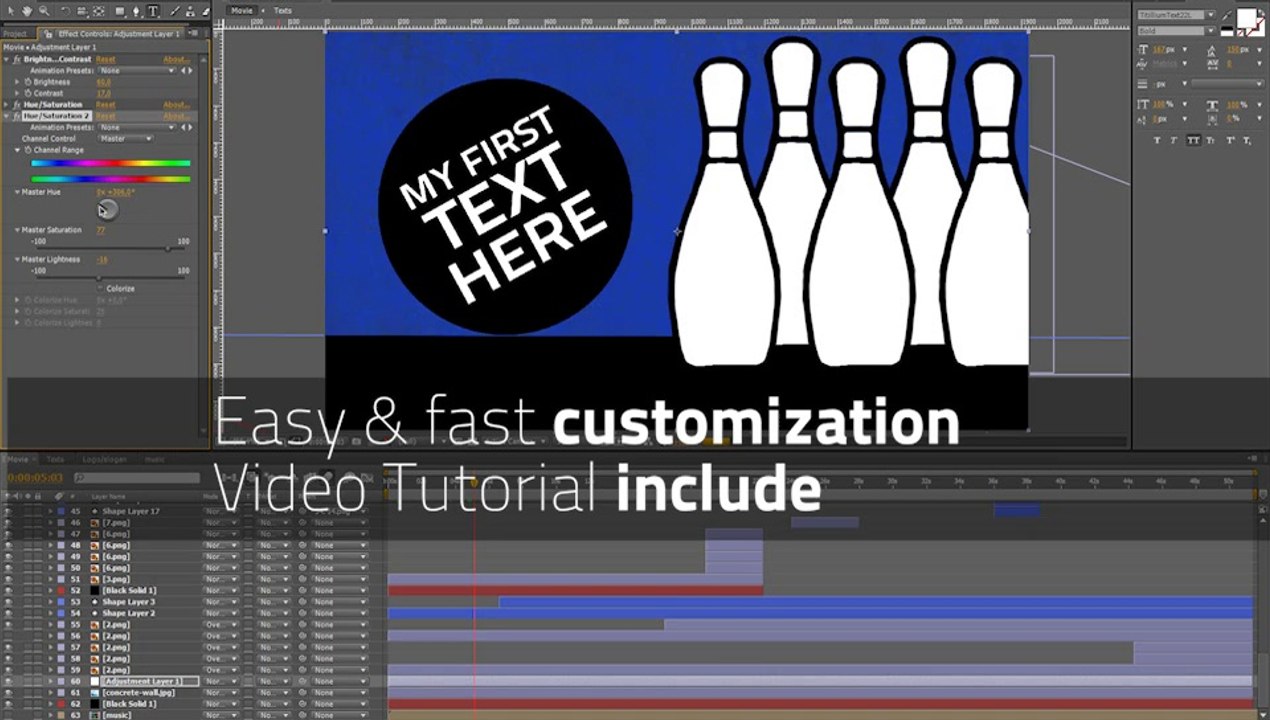1270x720 pixels.
Task: Reset the Brightness & Contrast effect
Action: pyautogui.click(x=105, y=60)
